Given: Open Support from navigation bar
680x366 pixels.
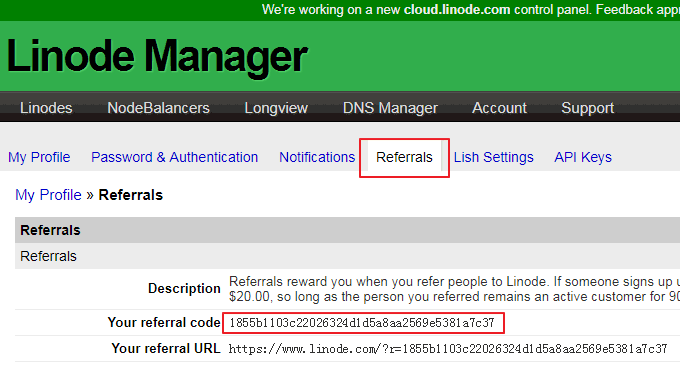Looking at the screenshot, I should coord(587,108).
